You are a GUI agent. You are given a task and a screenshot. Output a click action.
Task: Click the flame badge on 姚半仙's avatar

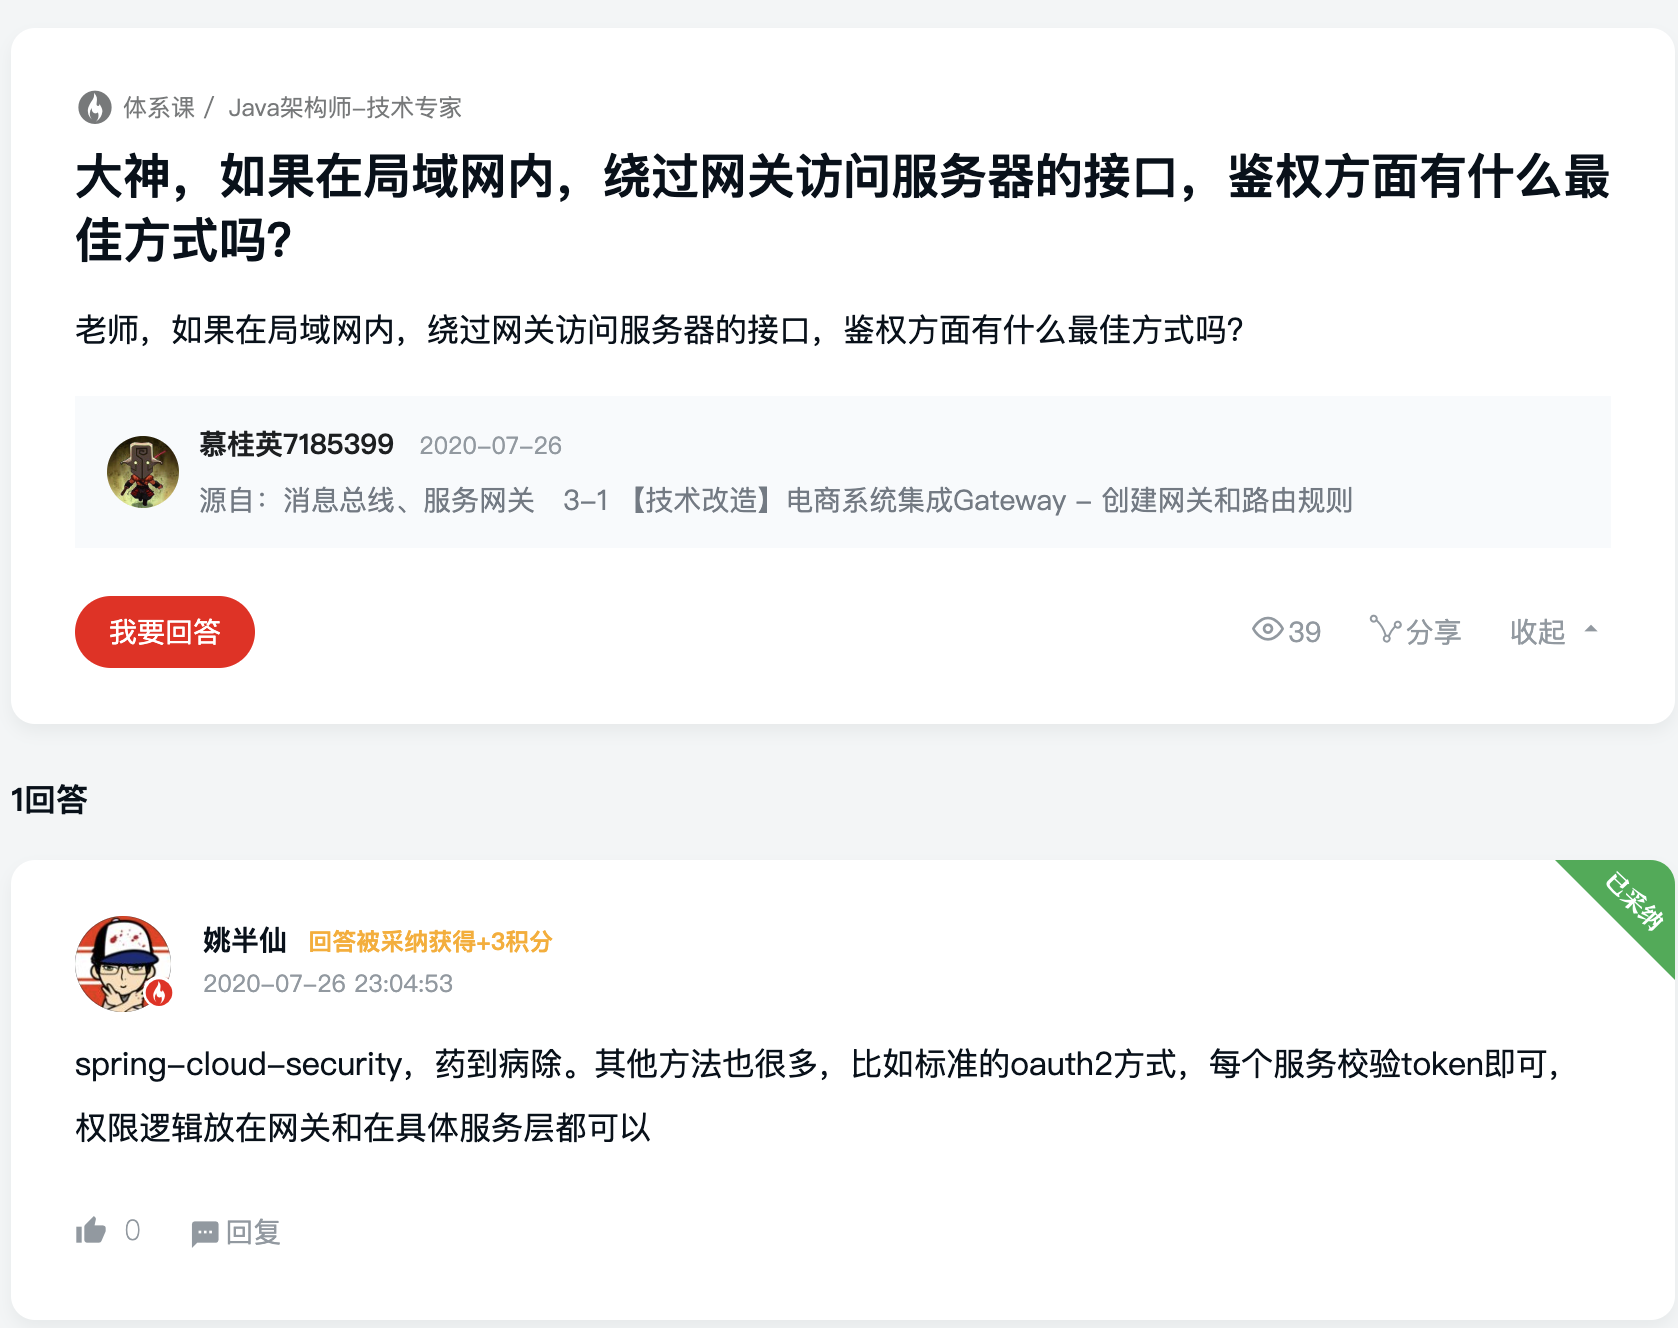[159, 992]
